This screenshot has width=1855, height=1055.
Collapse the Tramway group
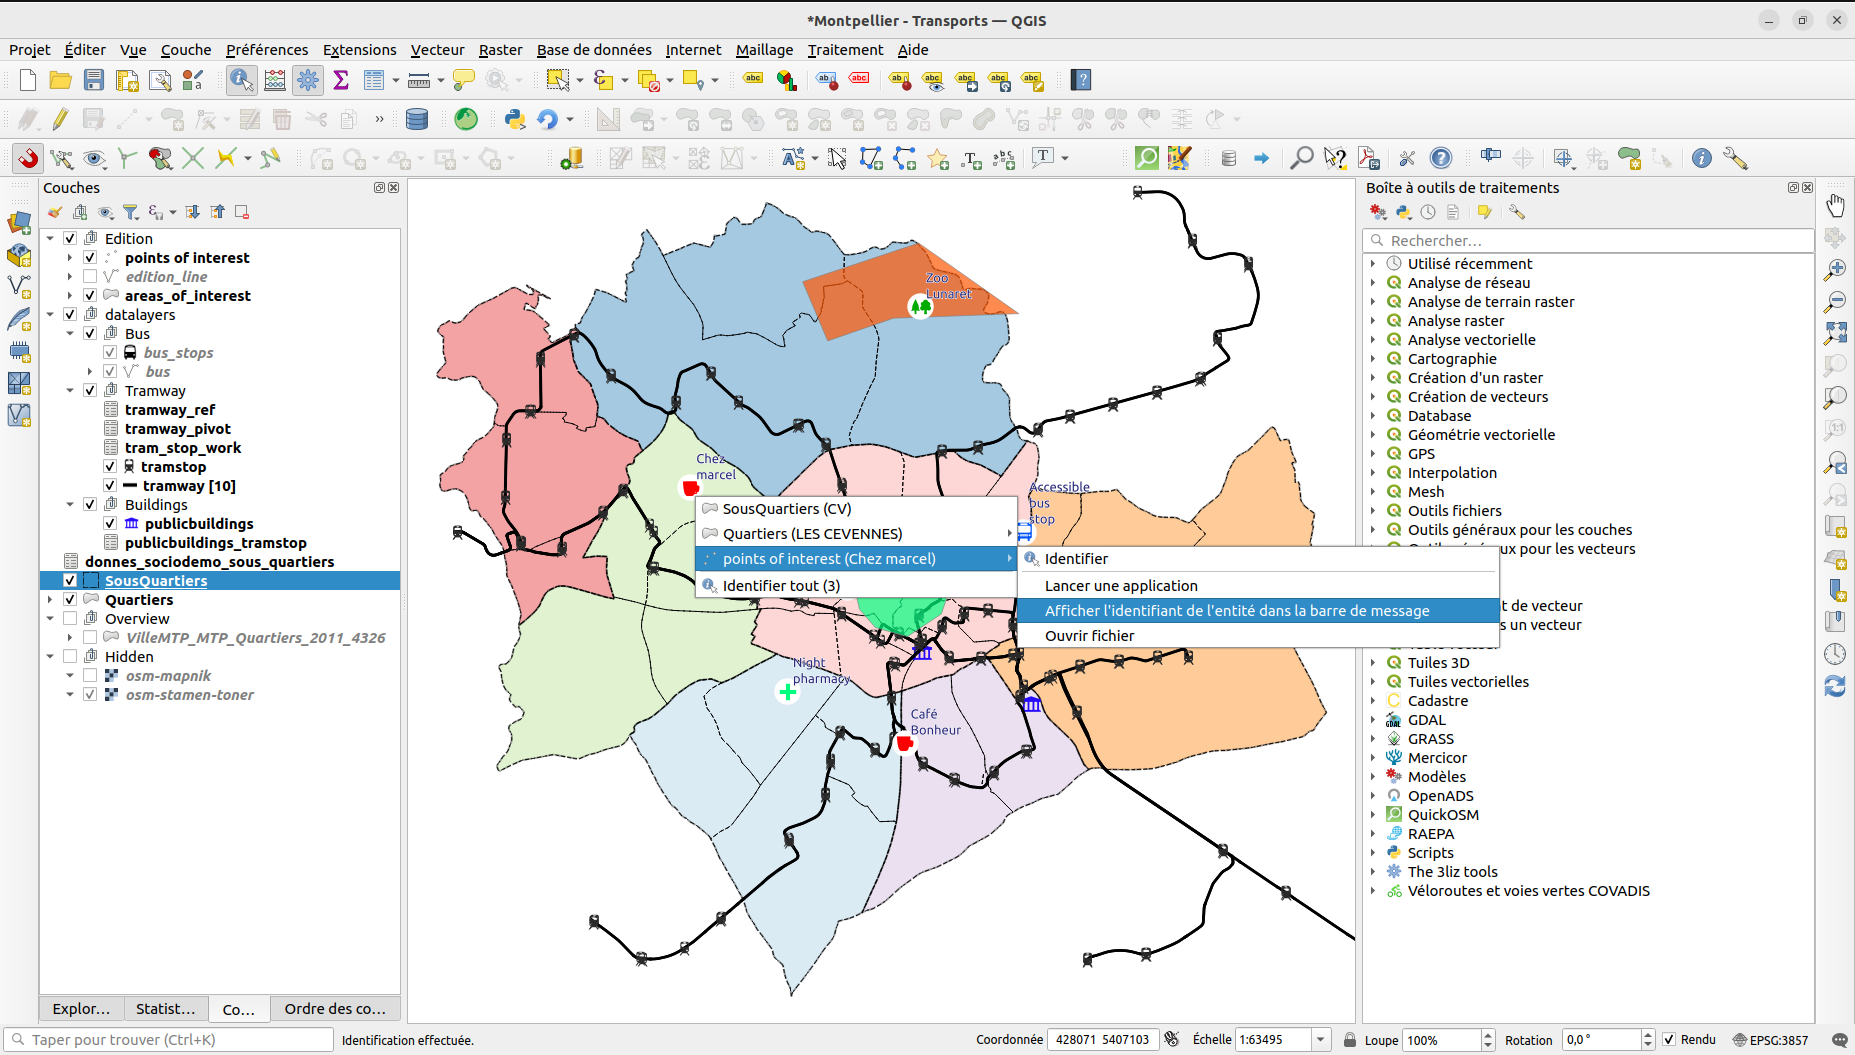pos(70,391)
